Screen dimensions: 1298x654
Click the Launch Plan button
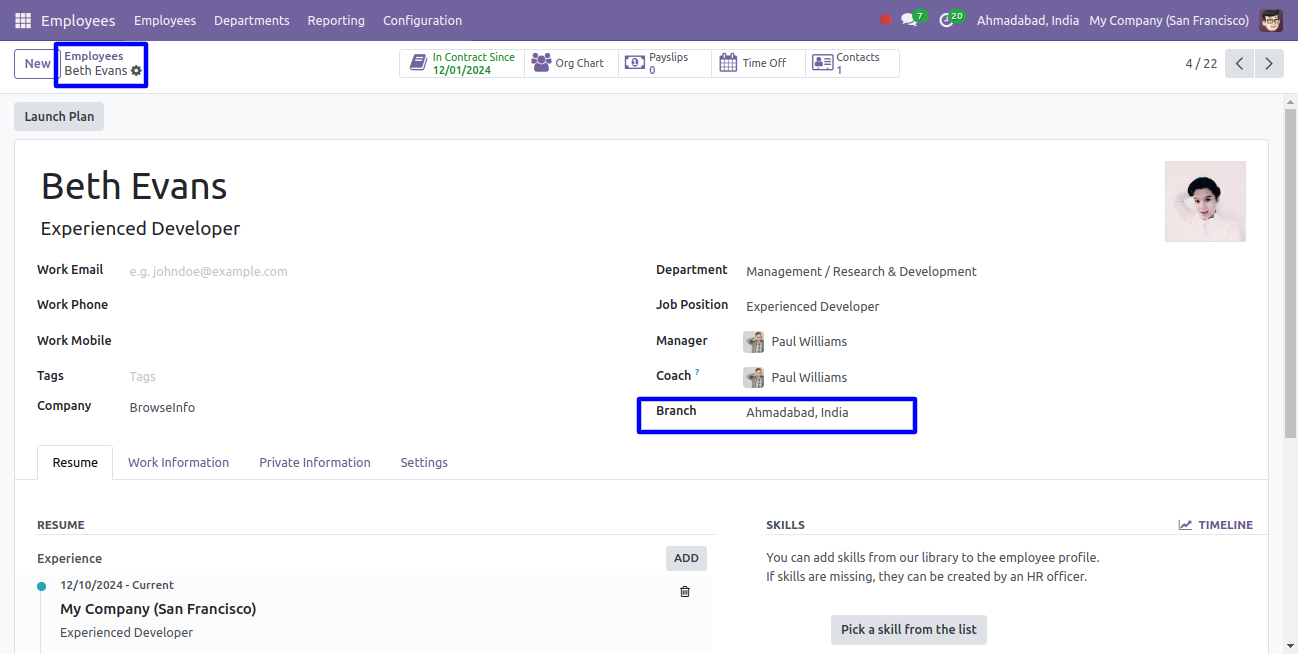pos(59,116)
